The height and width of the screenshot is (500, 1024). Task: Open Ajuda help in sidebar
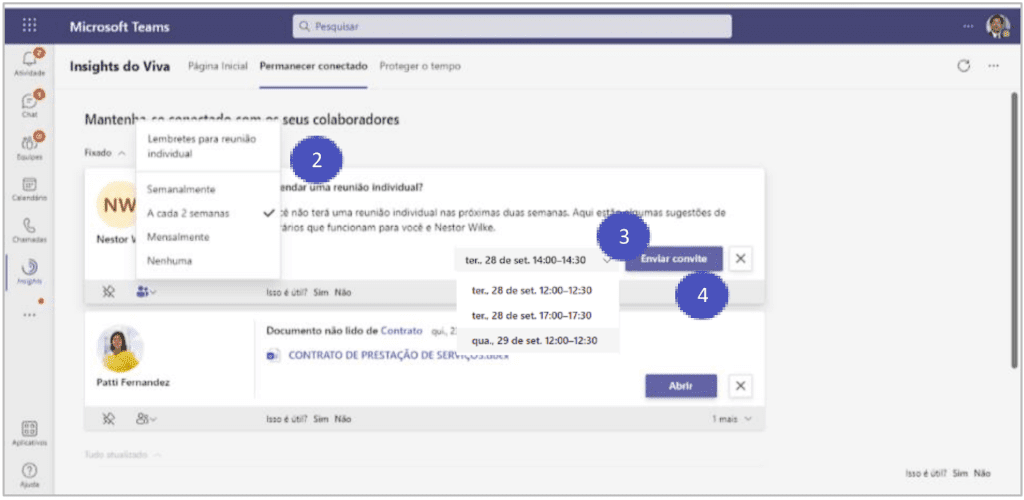(x=29, y=475)
